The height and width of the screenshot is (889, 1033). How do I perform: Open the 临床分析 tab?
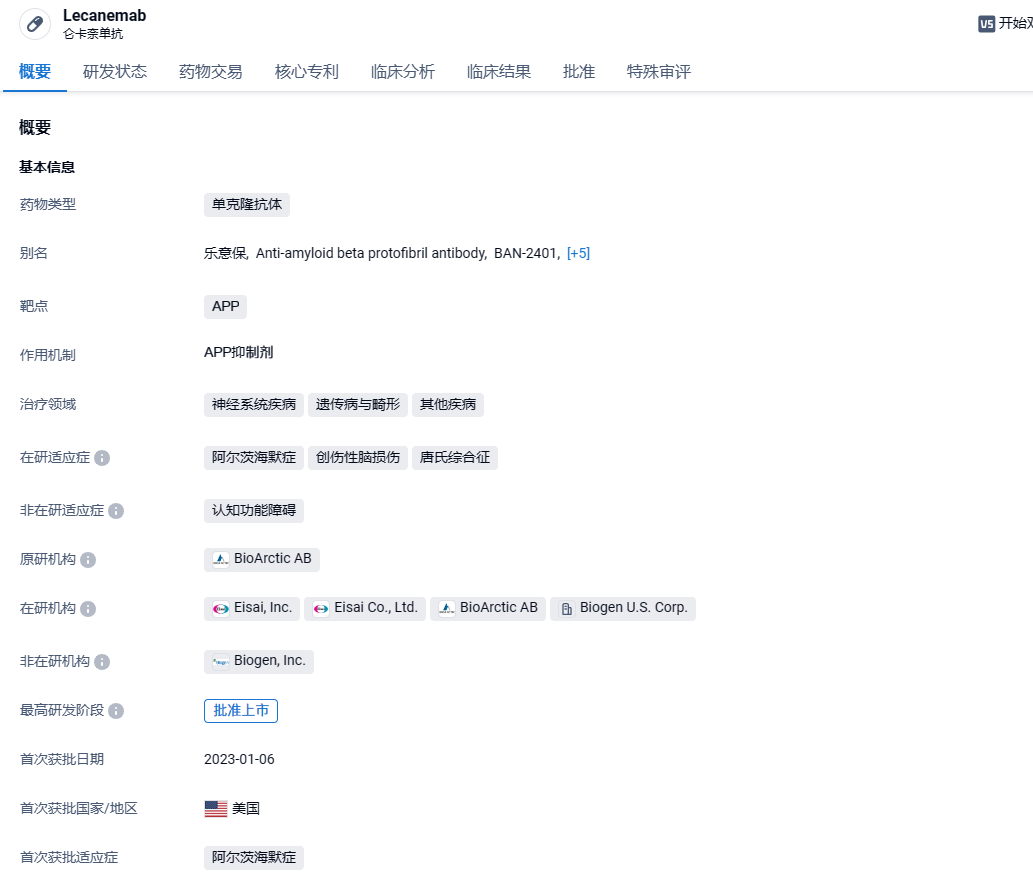click(x=403, y=71)
